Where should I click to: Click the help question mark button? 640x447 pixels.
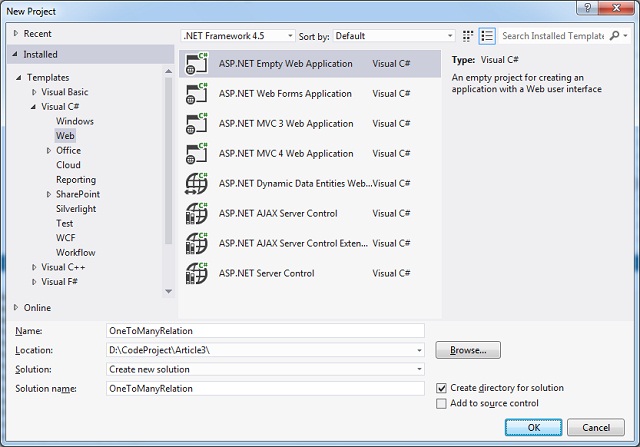[588, 8]
